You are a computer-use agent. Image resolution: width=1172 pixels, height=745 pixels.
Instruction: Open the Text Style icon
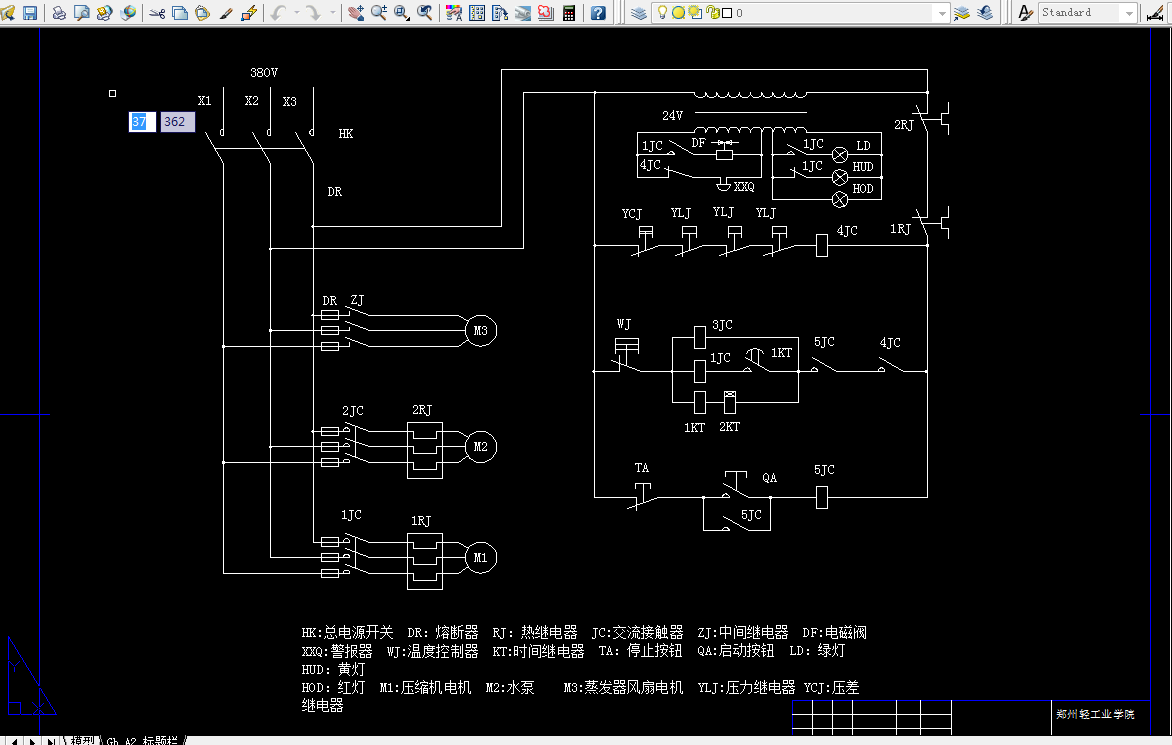[x=1026, y=13]
